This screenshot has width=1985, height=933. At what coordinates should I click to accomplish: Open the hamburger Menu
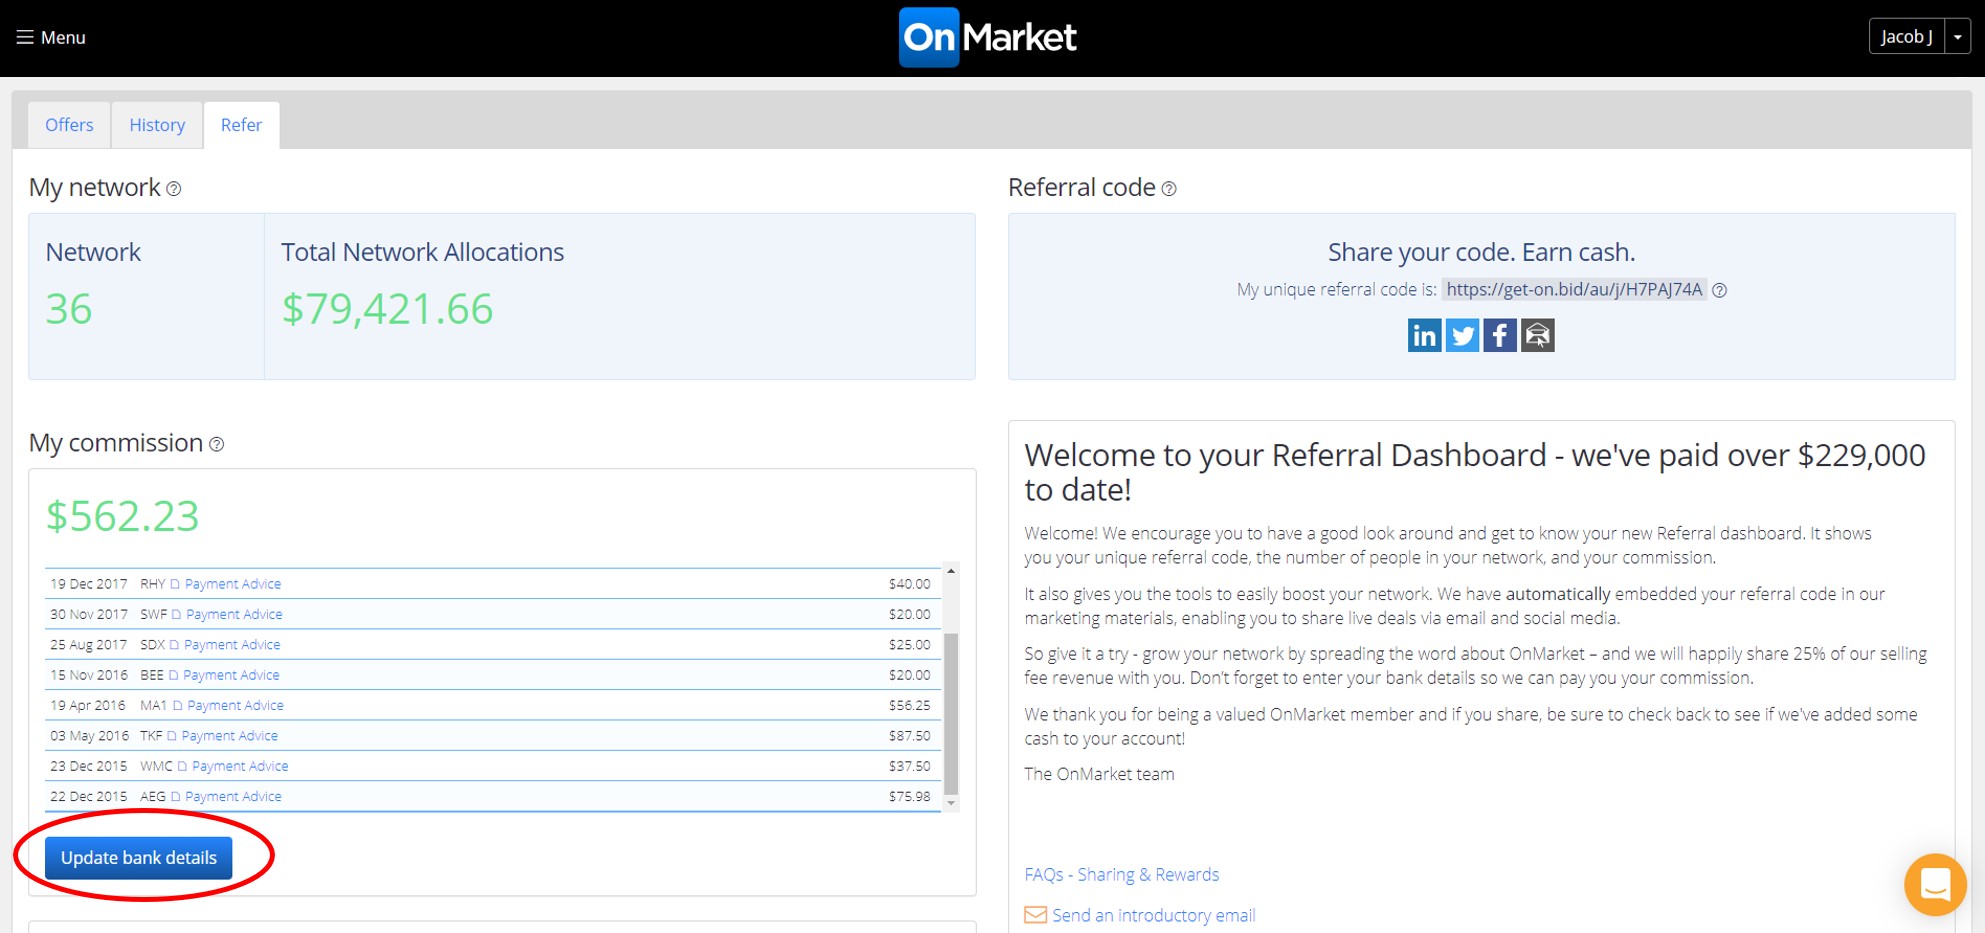[51, 37]
